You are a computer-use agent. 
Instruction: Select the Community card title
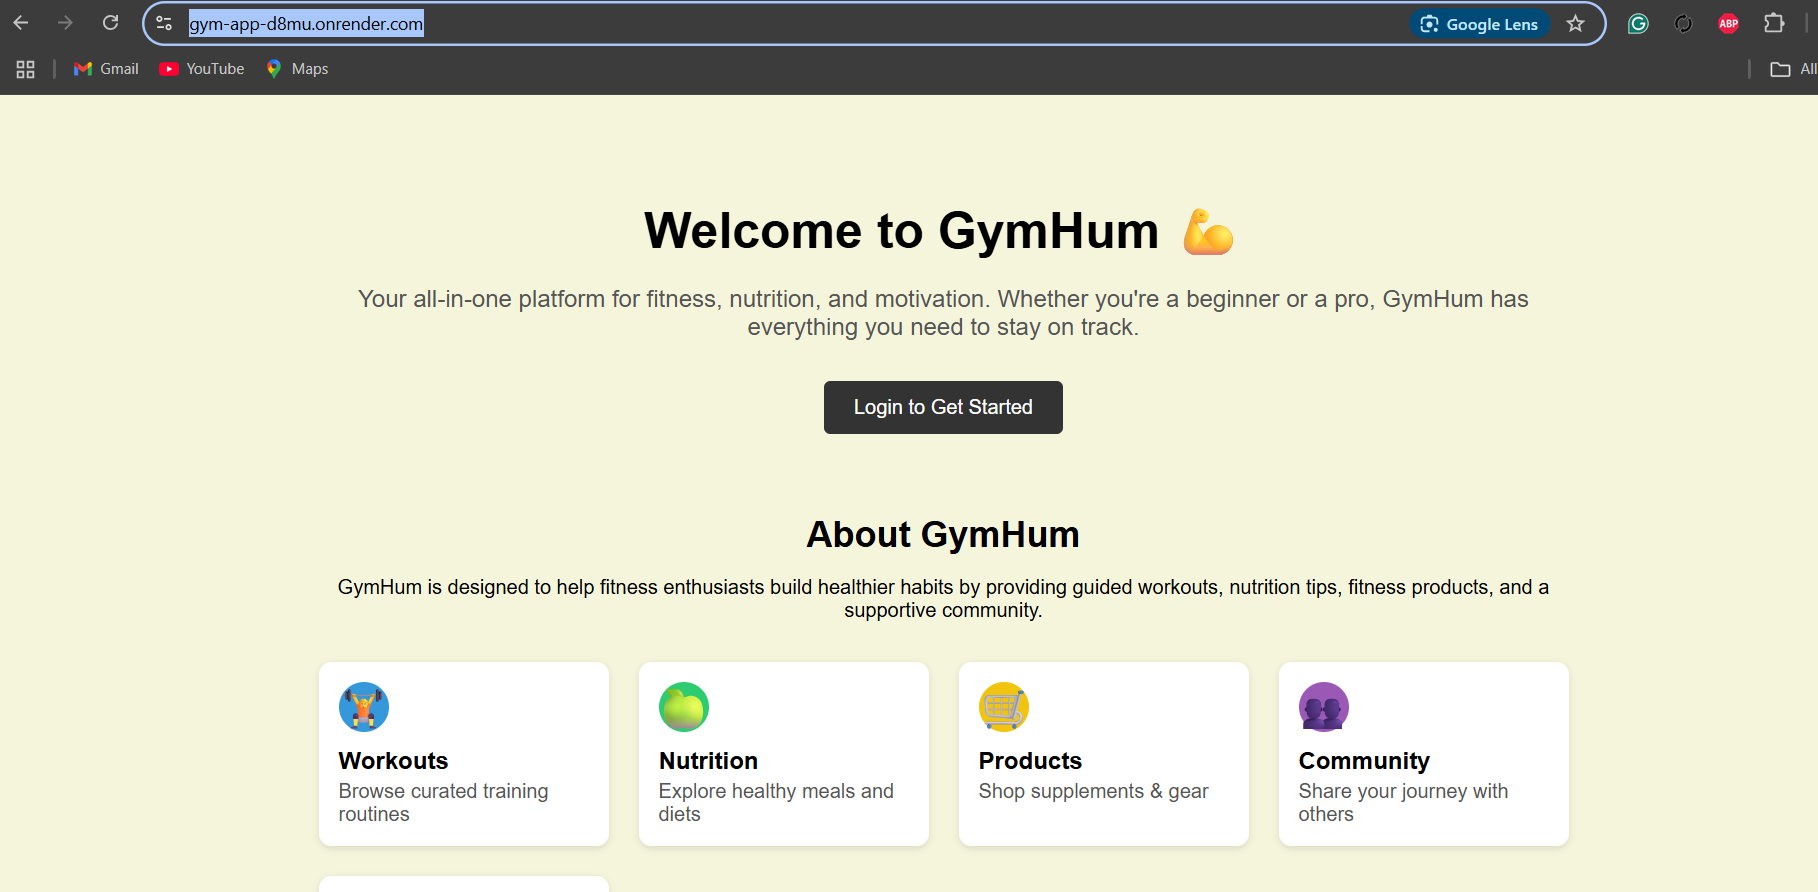point(1364,761)
